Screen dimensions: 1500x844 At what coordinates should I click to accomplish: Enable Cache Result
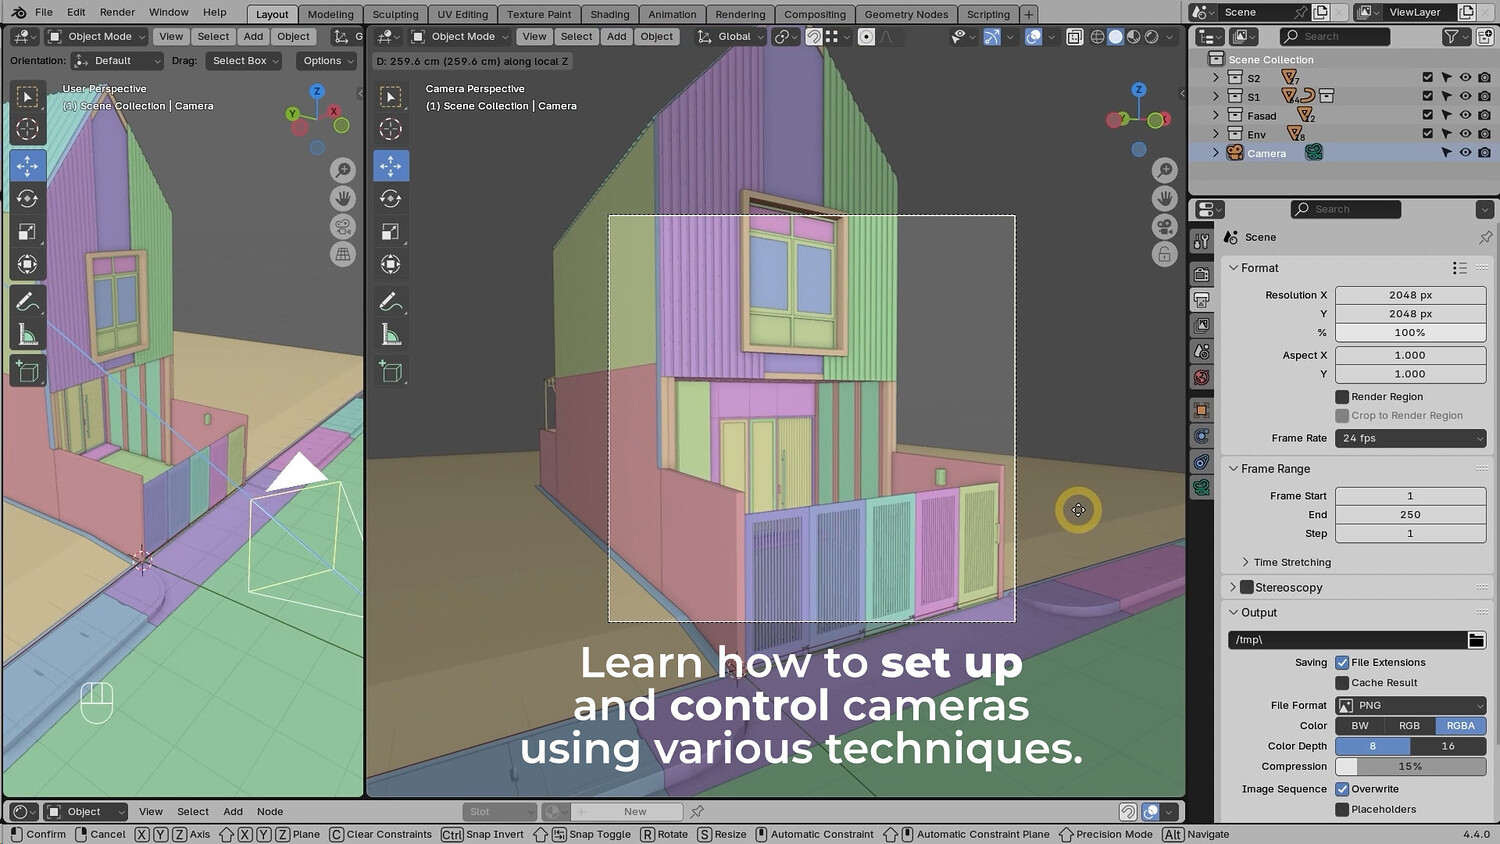[1342, 683]
